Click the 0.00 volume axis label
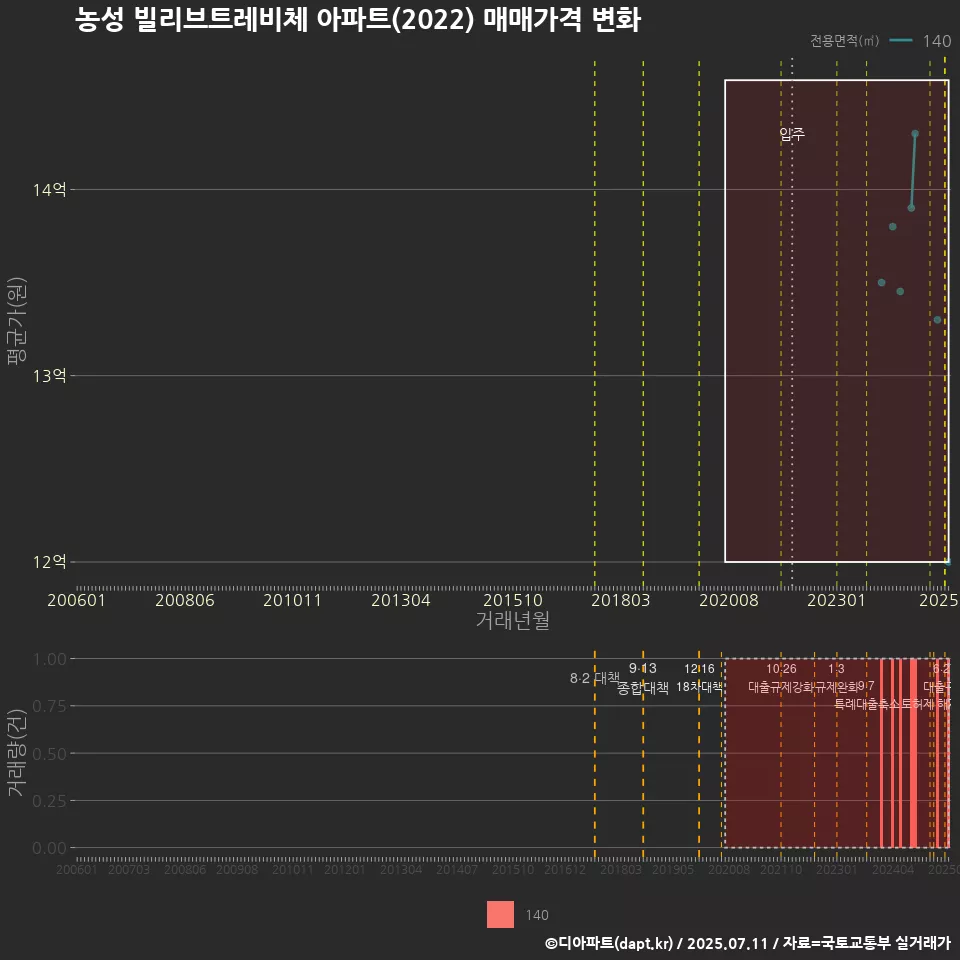The width and height of the screenshot is (960, 960). click(x=50, y=848)
